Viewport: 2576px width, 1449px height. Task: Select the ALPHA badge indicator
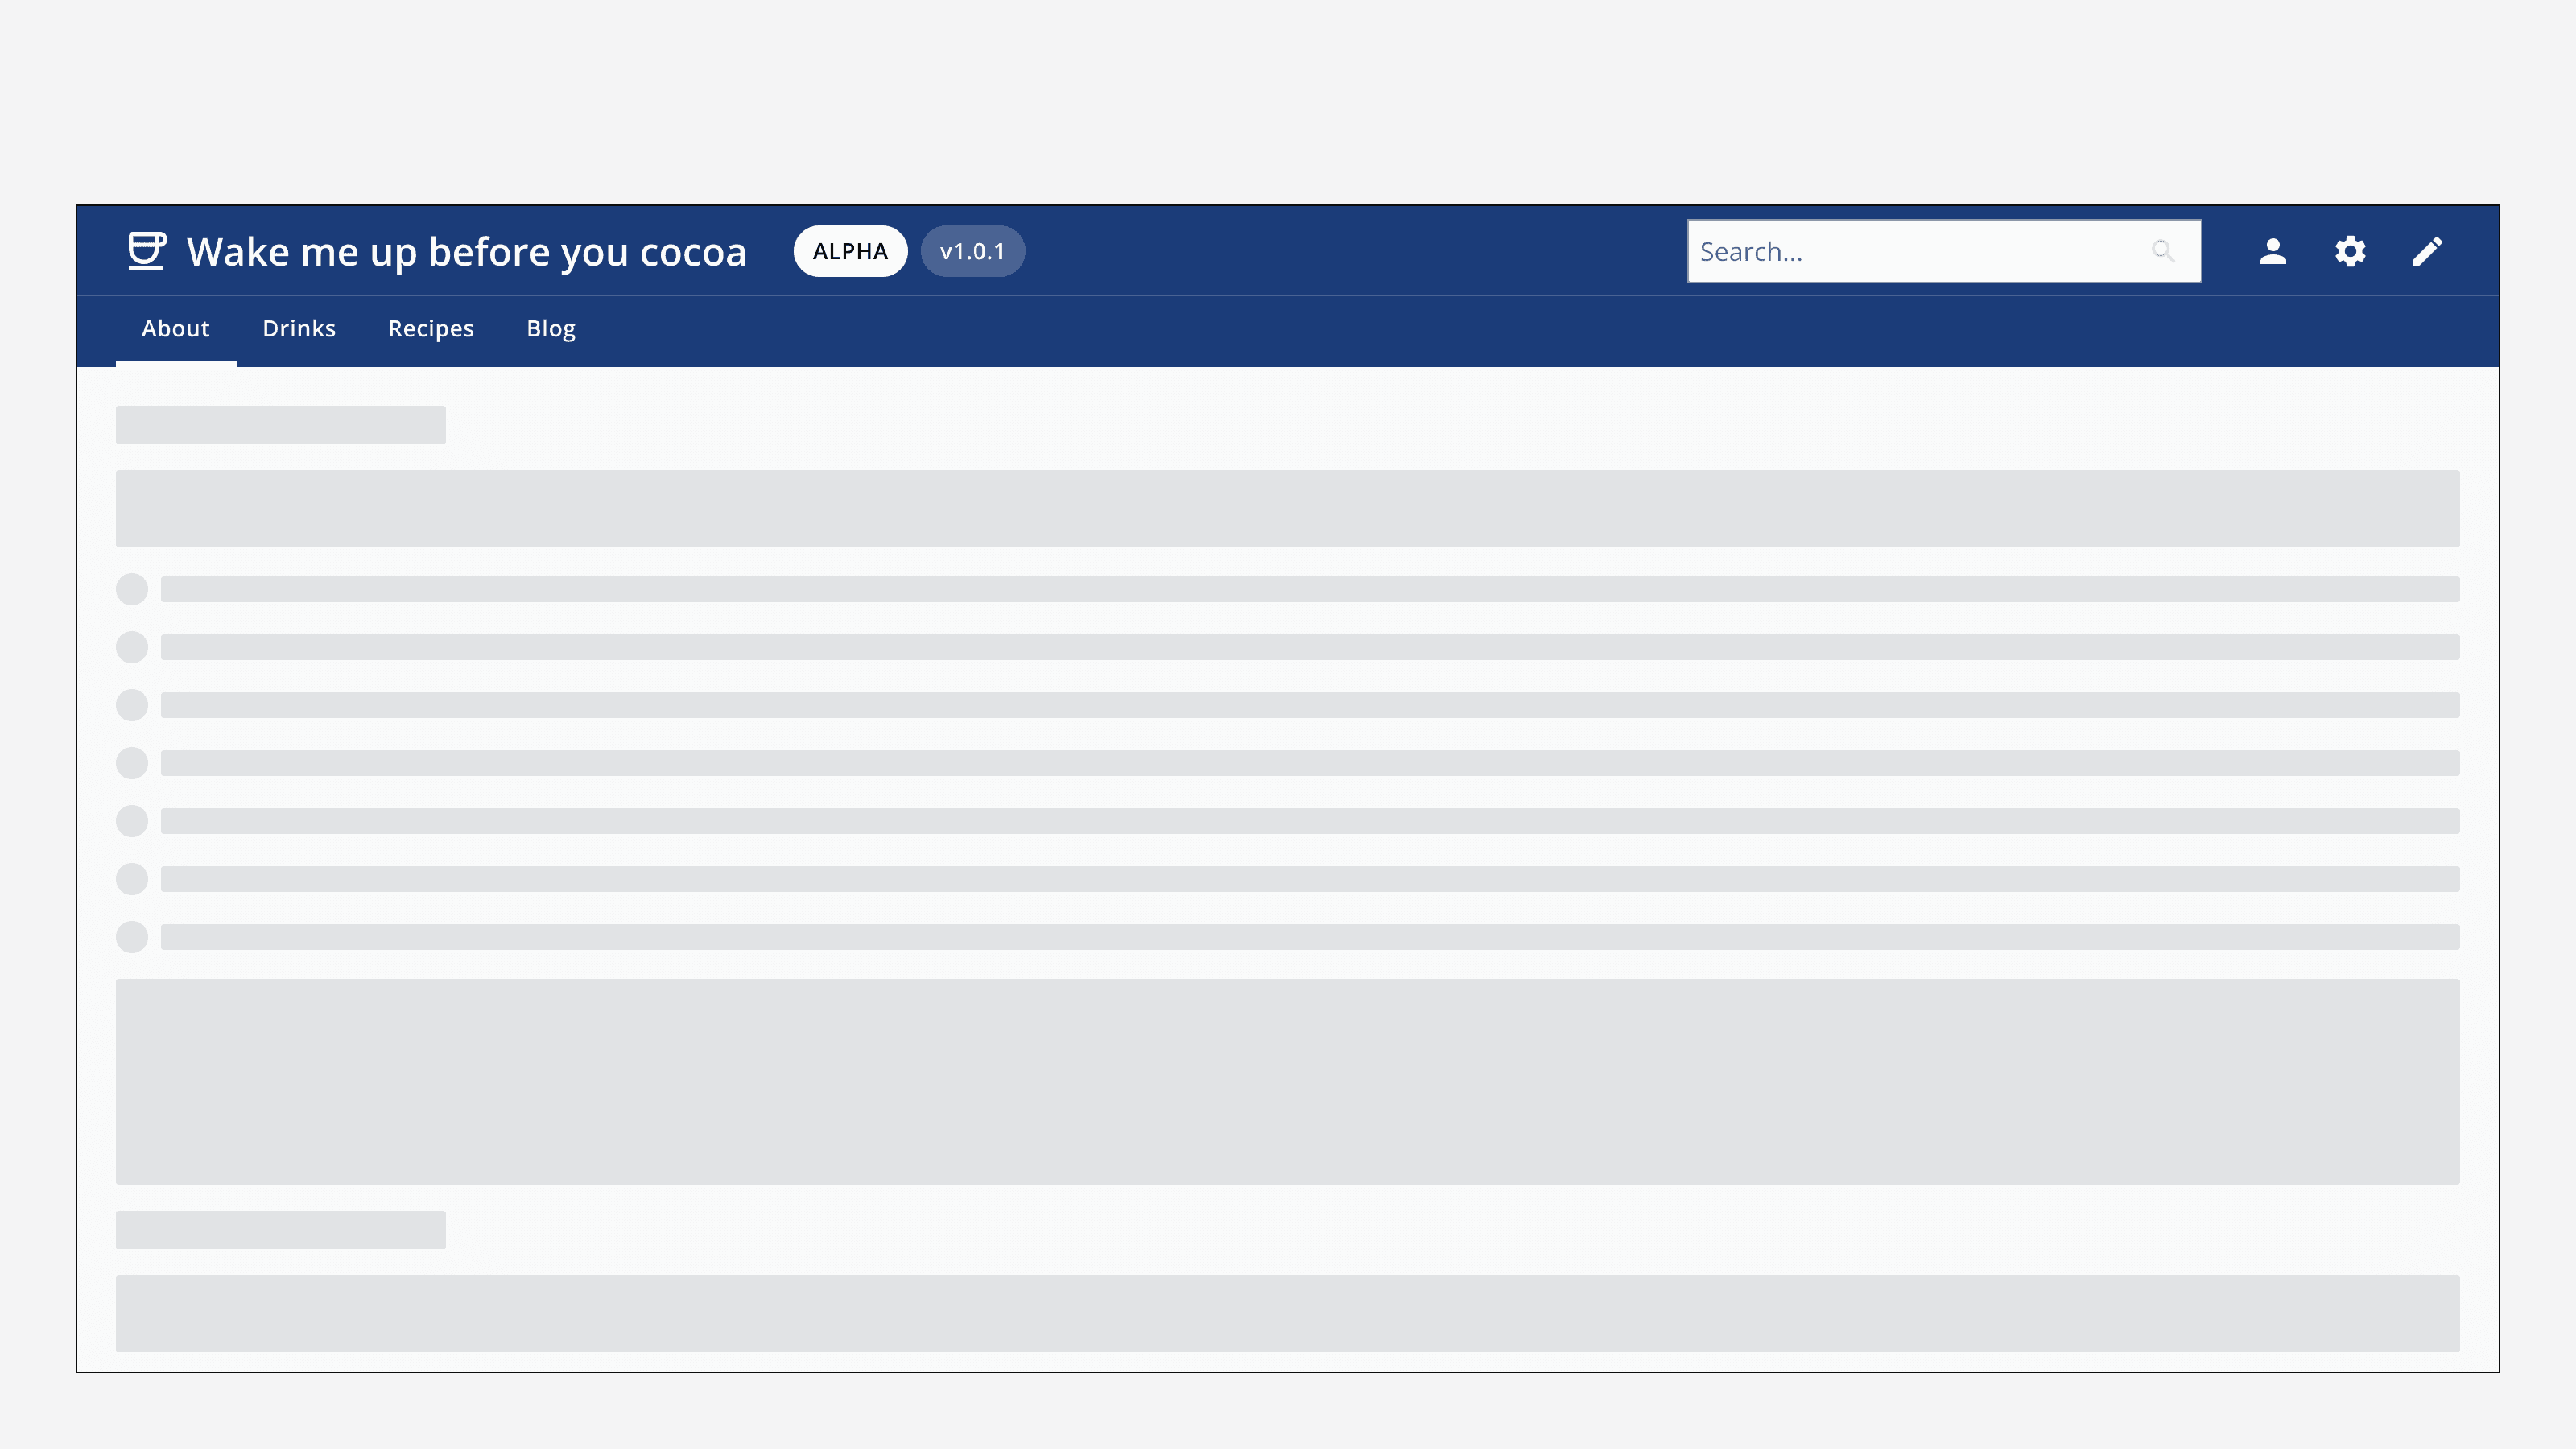pyautogui.click(x=851, y=251)
